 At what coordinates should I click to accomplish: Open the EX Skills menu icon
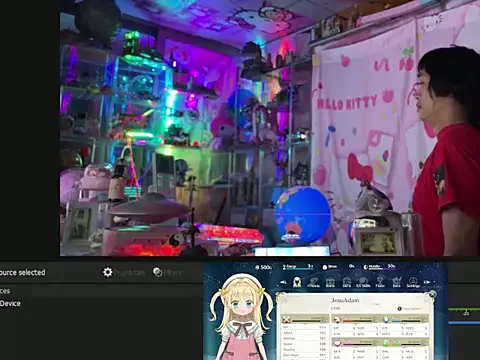coord(363,282)
